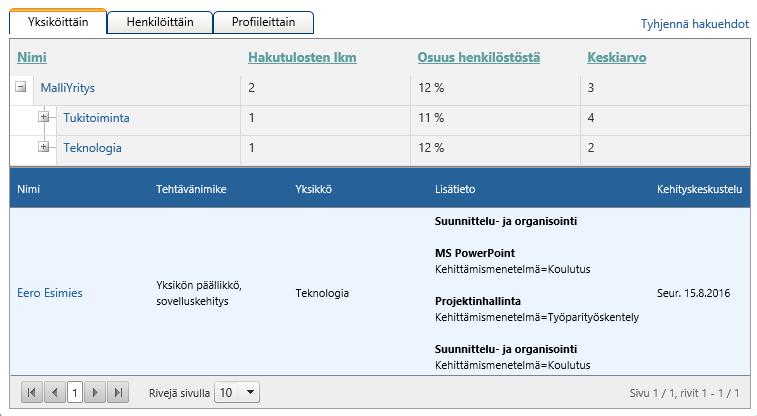The image size is (757, 416).
Task: Click the Seur. 15.8.2016 date
Action: tap(693, 293)
